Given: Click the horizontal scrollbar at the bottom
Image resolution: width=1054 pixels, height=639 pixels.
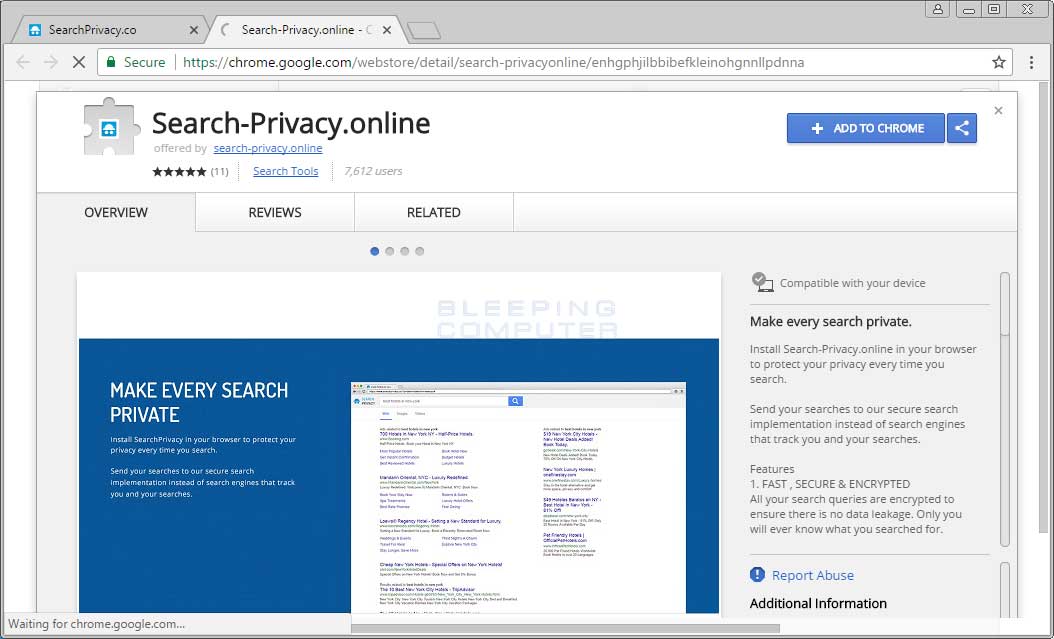Looking at the screenshot, I should click(x=565, y=629).
